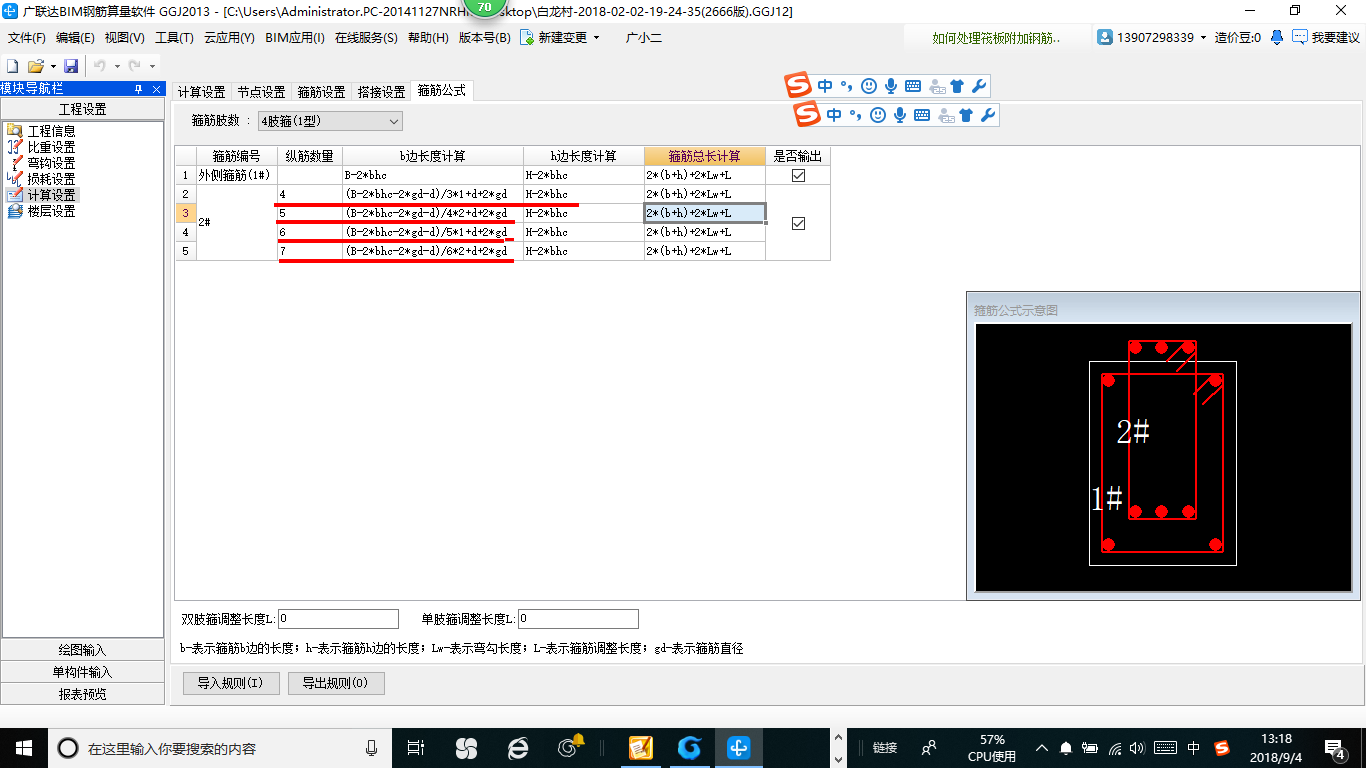This screenshot has width=1366, height=768.
Task: Open the 帮助(H) menu
Action: (428, 38)
